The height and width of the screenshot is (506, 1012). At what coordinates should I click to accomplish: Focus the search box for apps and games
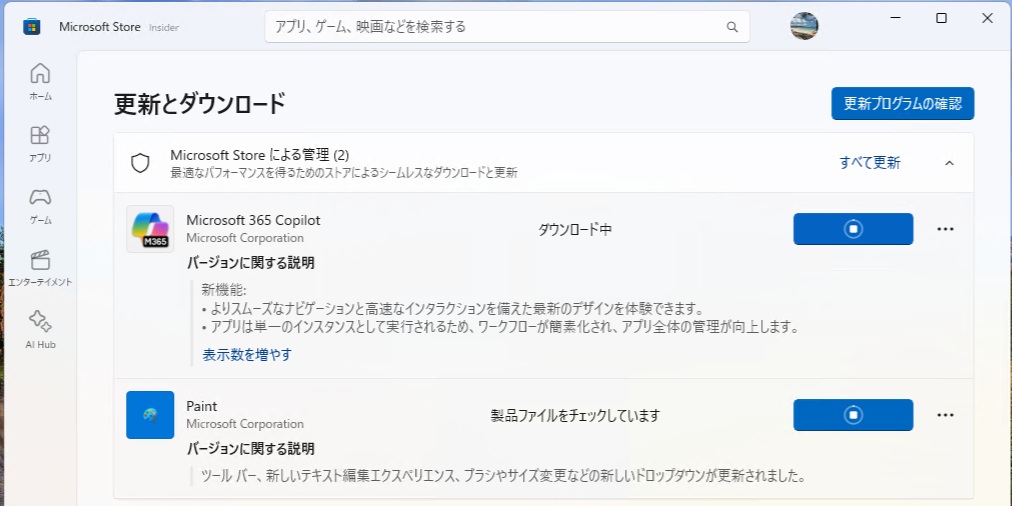click(x=507, y=27)
